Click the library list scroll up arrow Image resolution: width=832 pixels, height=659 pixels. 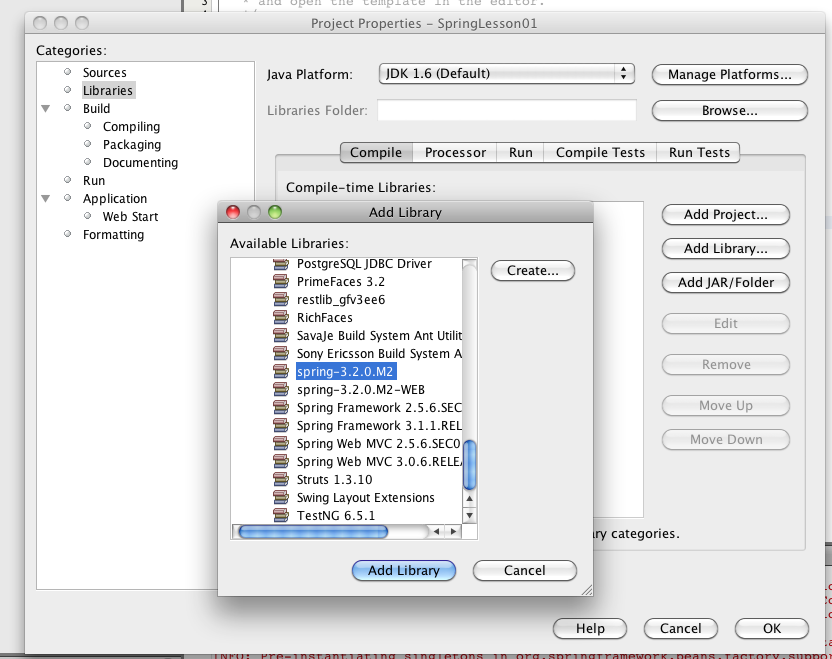pyautogui.click(x=469, y=499)
